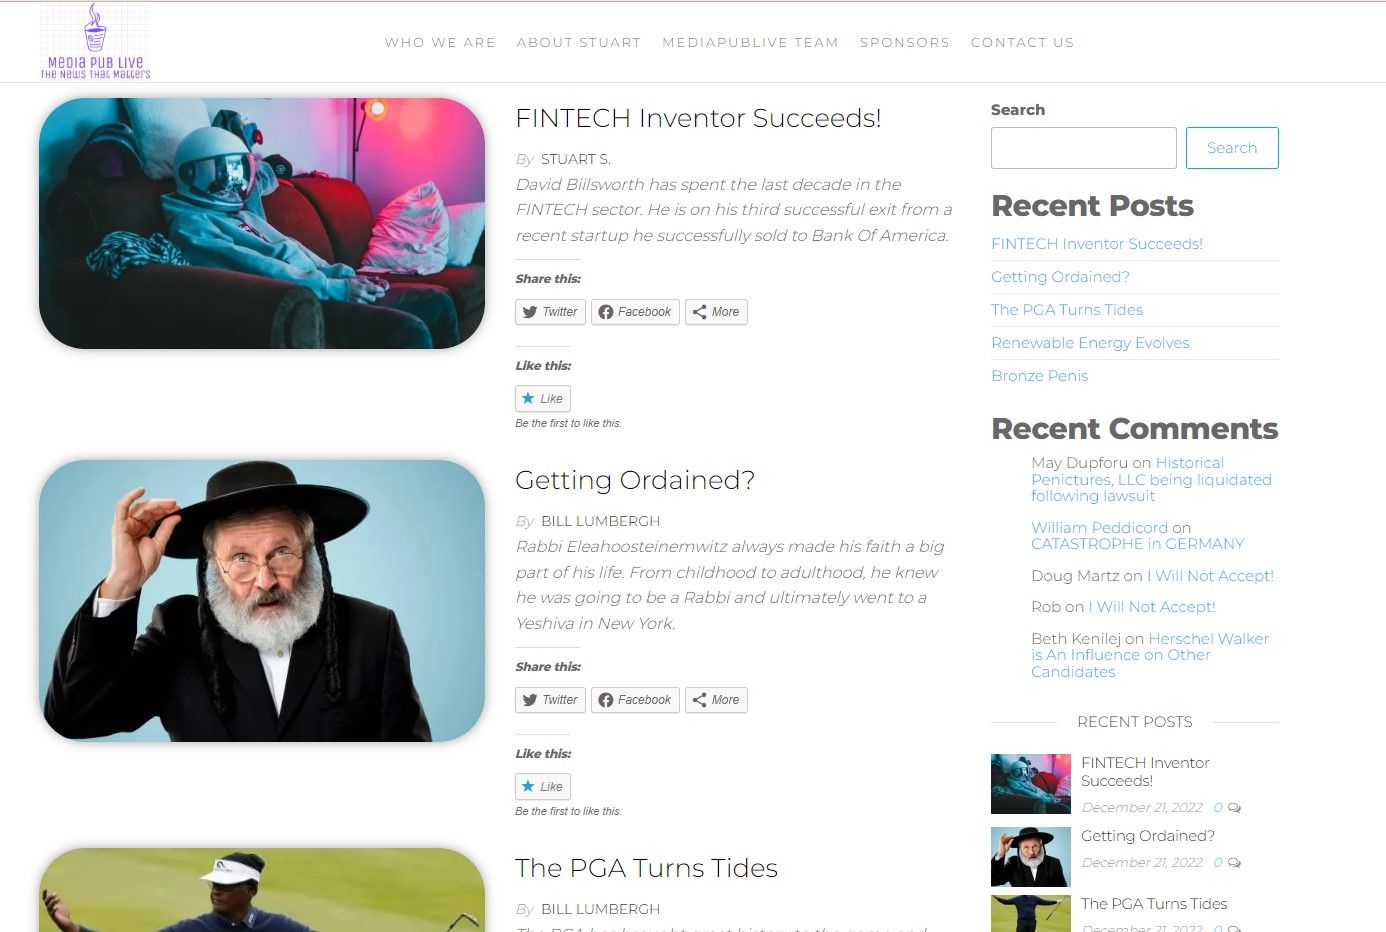The height and width of the screenshot is (932, 1386).
Task: Share Getting Ordained post on Twitter
Action: click(x=550, y=700)
